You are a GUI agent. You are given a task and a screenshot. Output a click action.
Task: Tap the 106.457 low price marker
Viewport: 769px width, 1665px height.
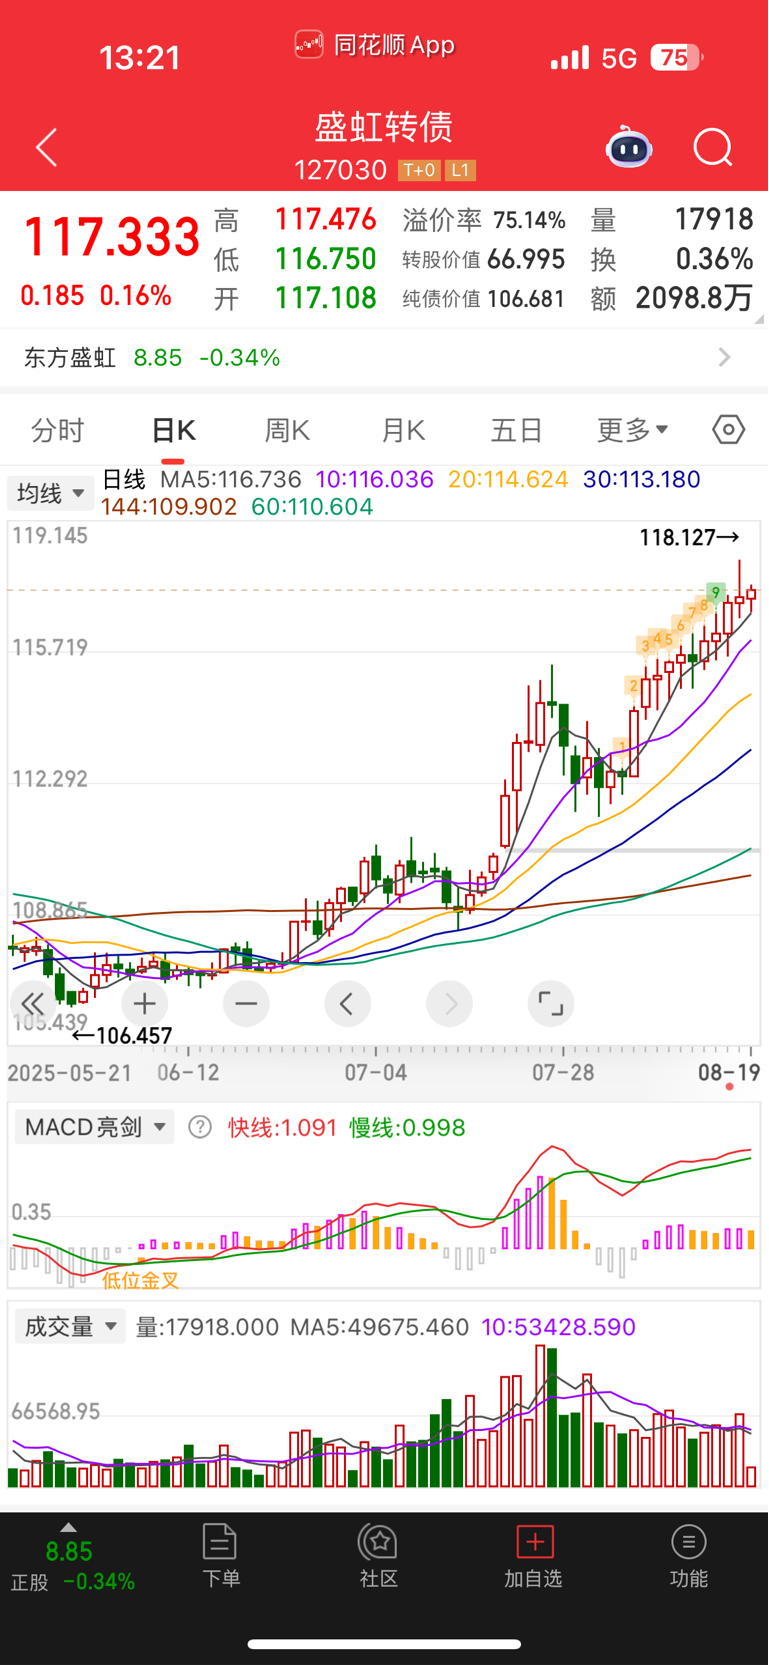tap(122, 1036)
